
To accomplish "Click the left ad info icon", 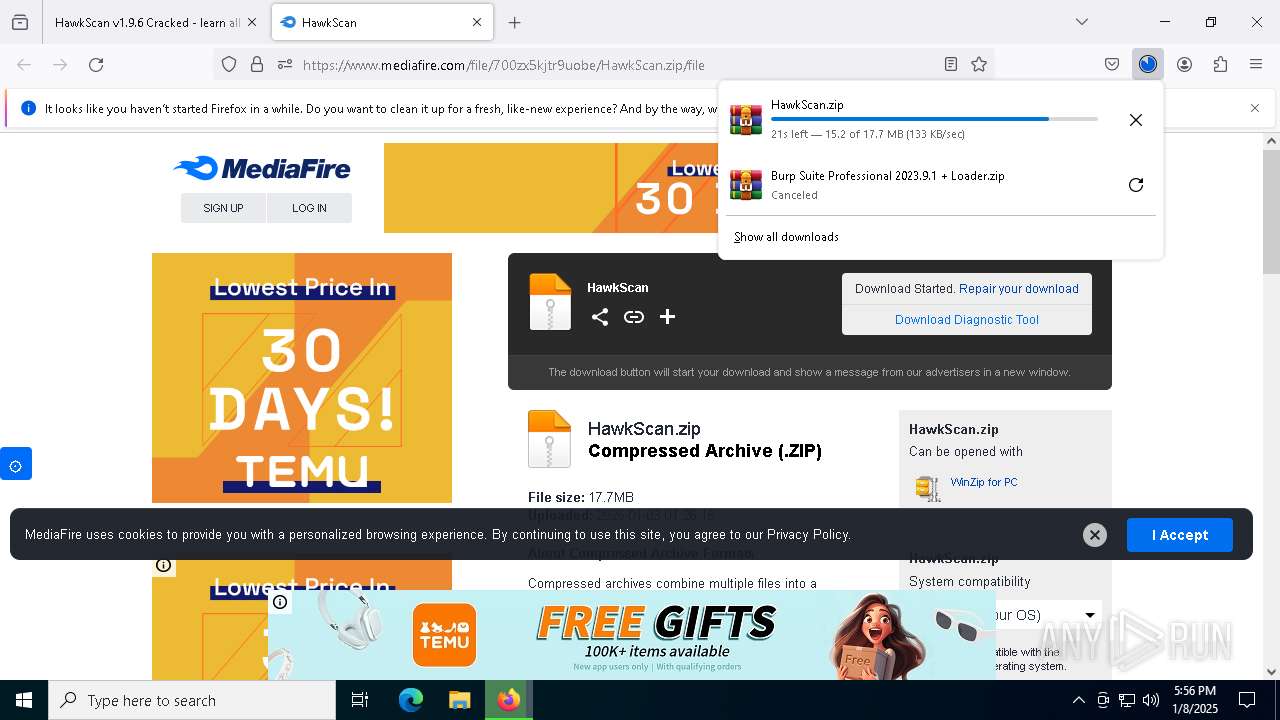I will point(163,565).
